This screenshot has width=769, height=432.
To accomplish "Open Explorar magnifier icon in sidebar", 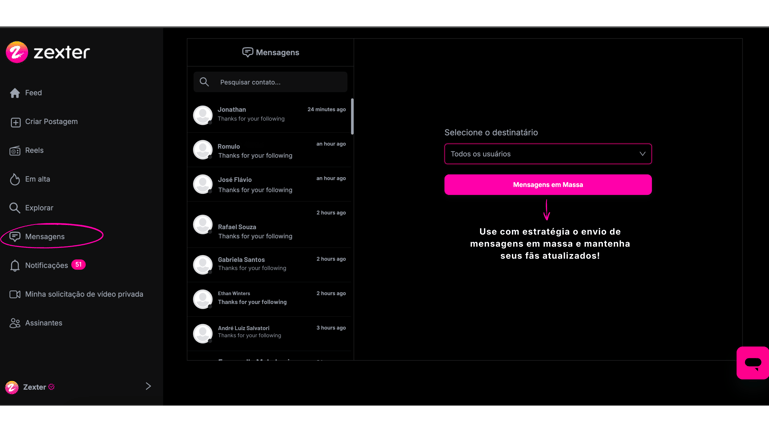I will [15, 208].
